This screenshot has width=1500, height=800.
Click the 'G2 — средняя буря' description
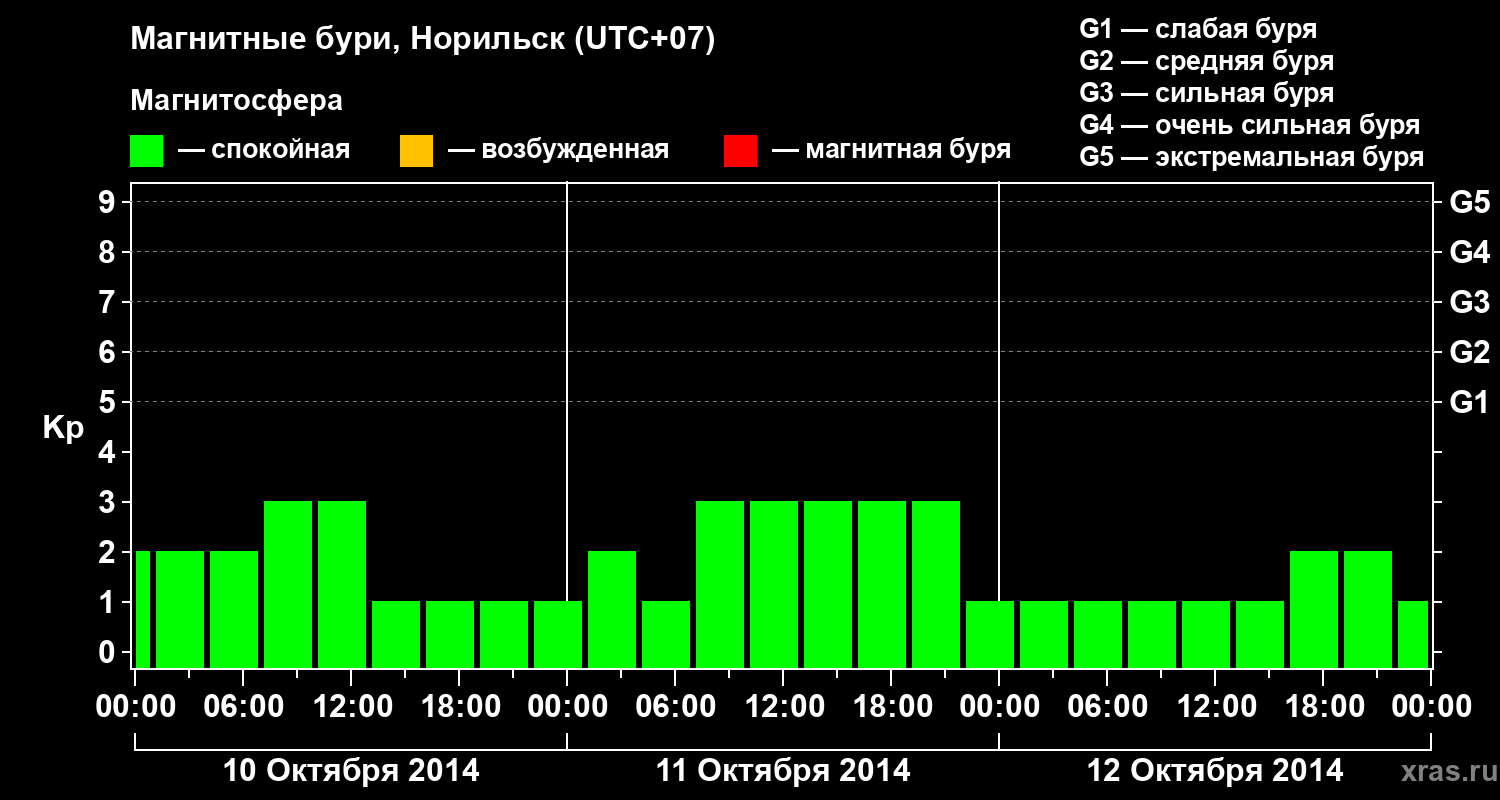pos(1206,61)
